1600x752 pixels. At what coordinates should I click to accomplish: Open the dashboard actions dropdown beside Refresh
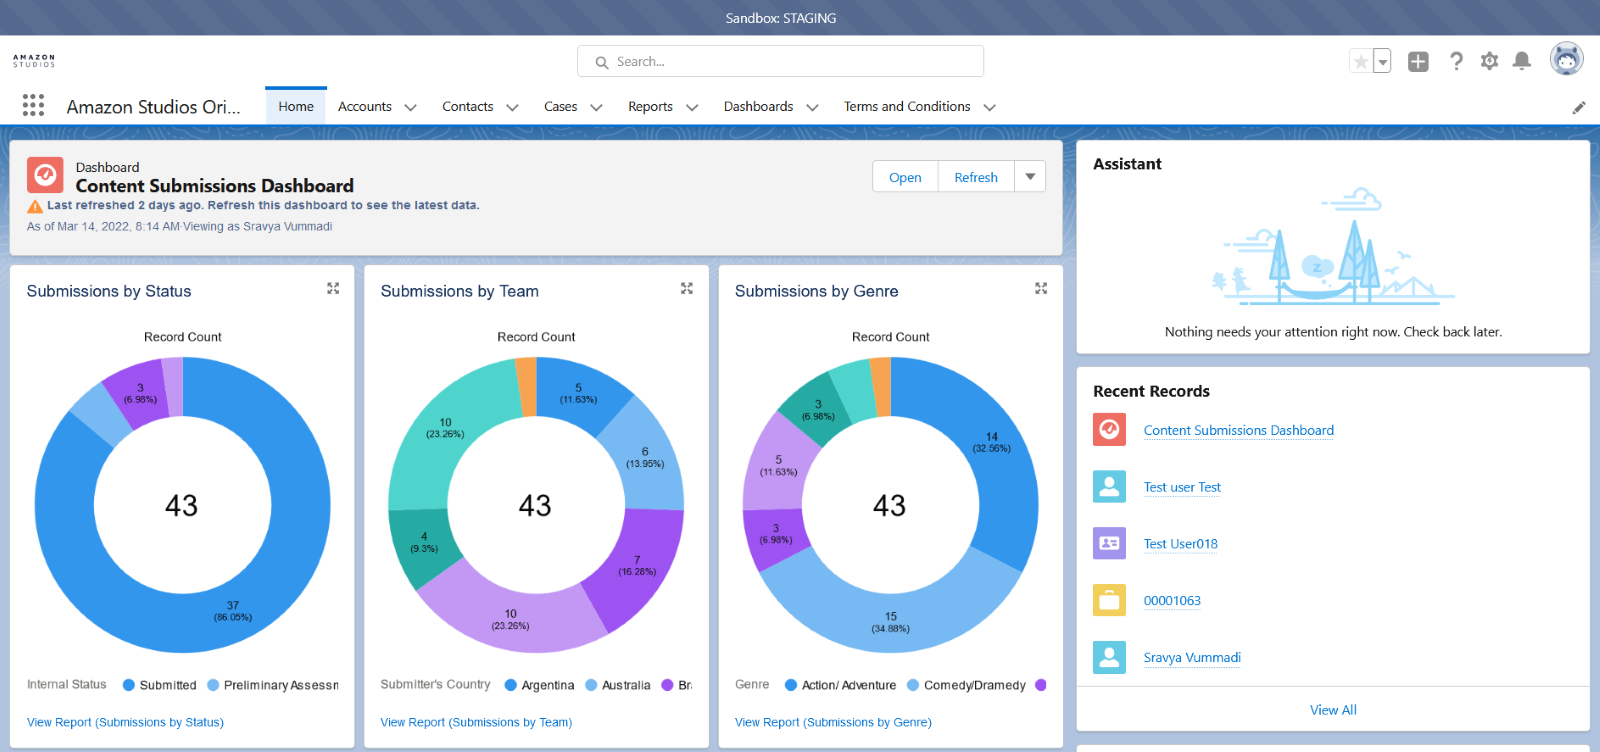(1030, 177)
